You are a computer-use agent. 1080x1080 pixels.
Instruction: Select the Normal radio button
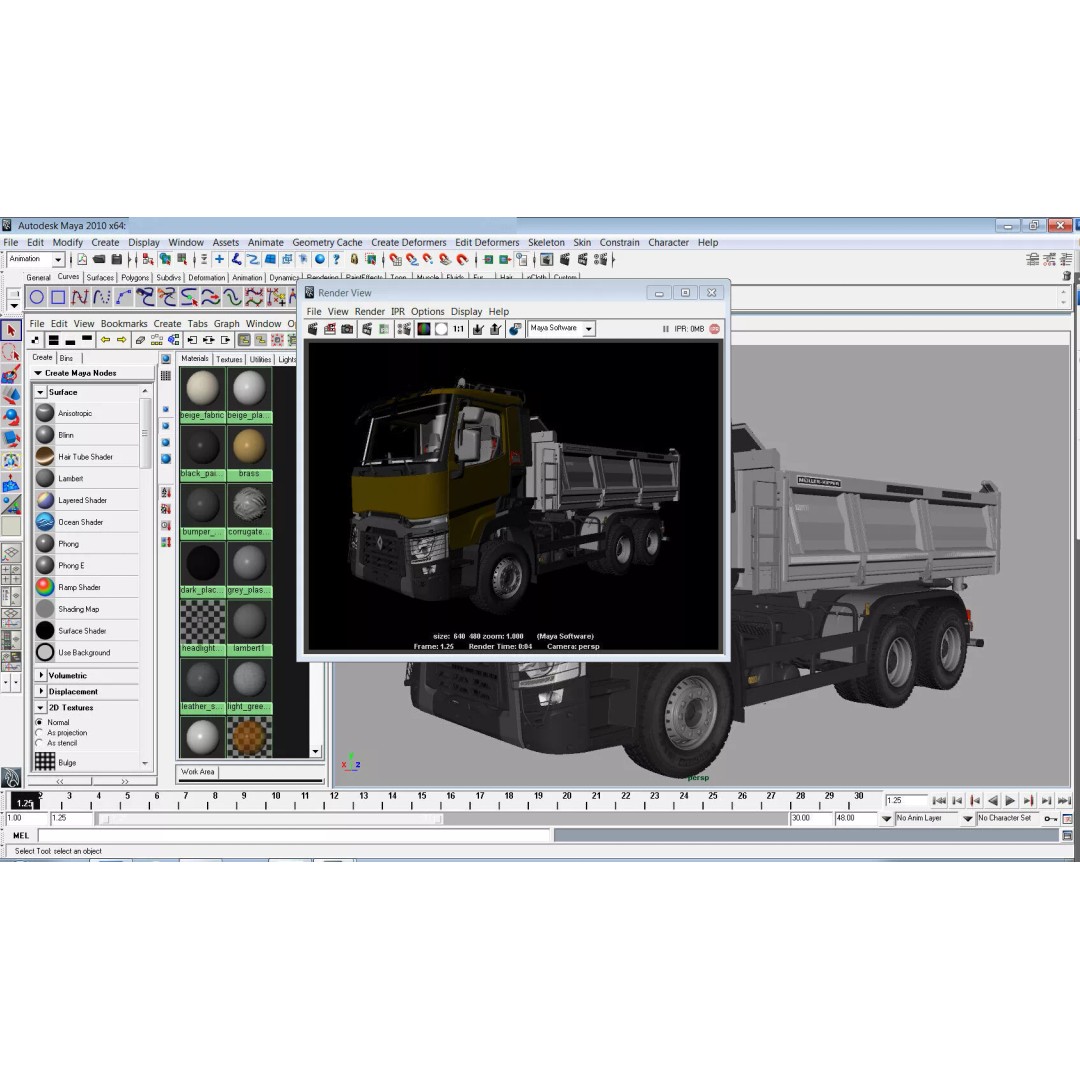39,723
